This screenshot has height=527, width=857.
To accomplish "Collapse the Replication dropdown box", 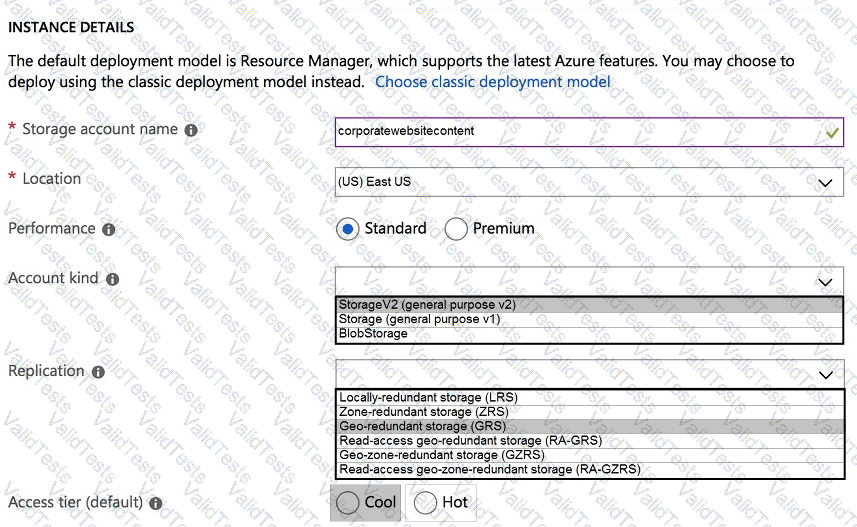I will click(x=825, y=374).
